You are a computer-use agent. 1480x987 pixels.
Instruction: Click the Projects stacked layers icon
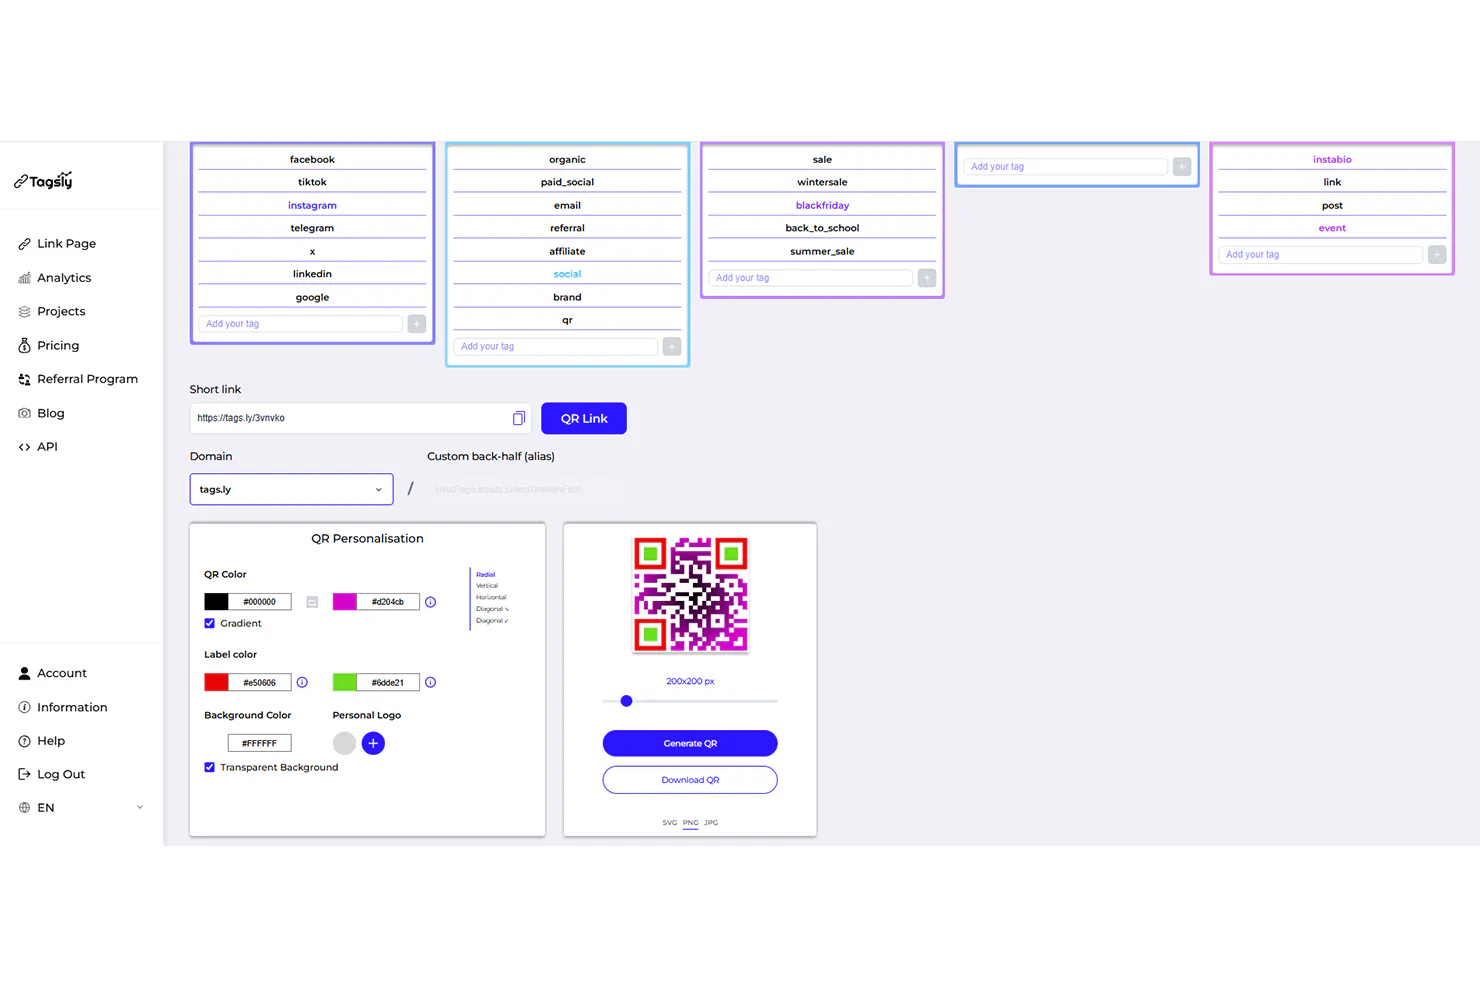tap(25, 312)
